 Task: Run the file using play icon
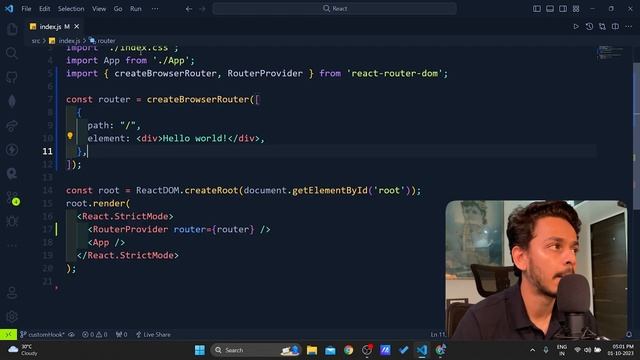pos(576,27)
